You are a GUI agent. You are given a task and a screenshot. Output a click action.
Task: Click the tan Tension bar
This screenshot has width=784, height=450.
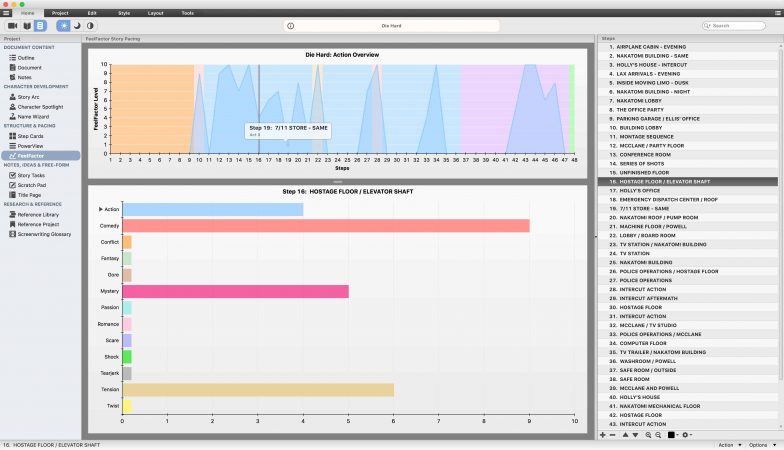258,390
